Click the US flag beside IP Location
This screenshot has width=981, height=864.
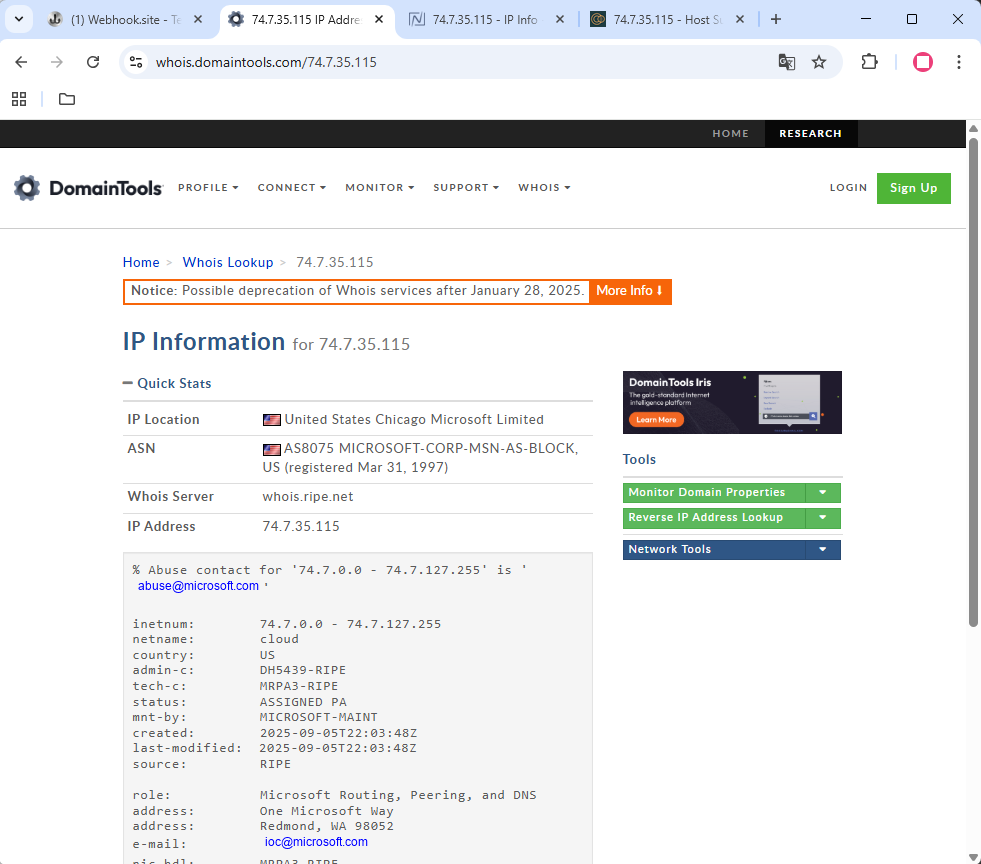tap(272, 420)
